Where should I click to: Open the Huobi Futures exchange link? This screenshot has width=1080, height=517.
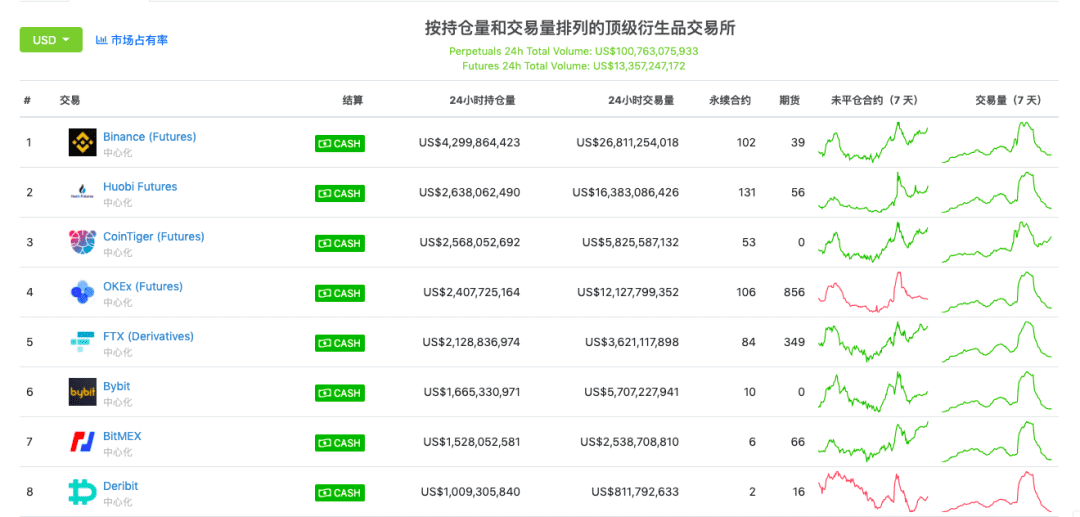click(x=140, y=187)
